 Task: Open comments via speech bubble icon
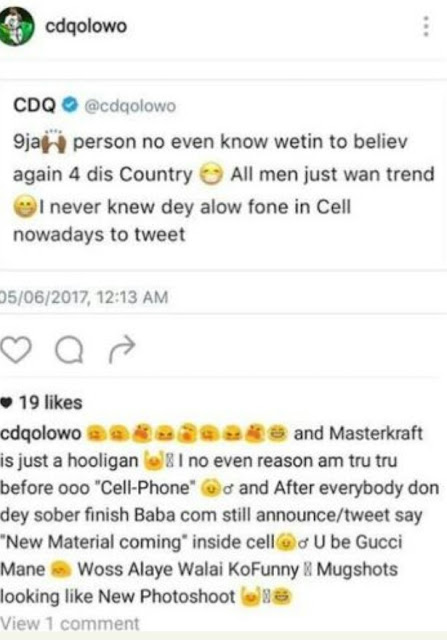[x=69, y=350]
